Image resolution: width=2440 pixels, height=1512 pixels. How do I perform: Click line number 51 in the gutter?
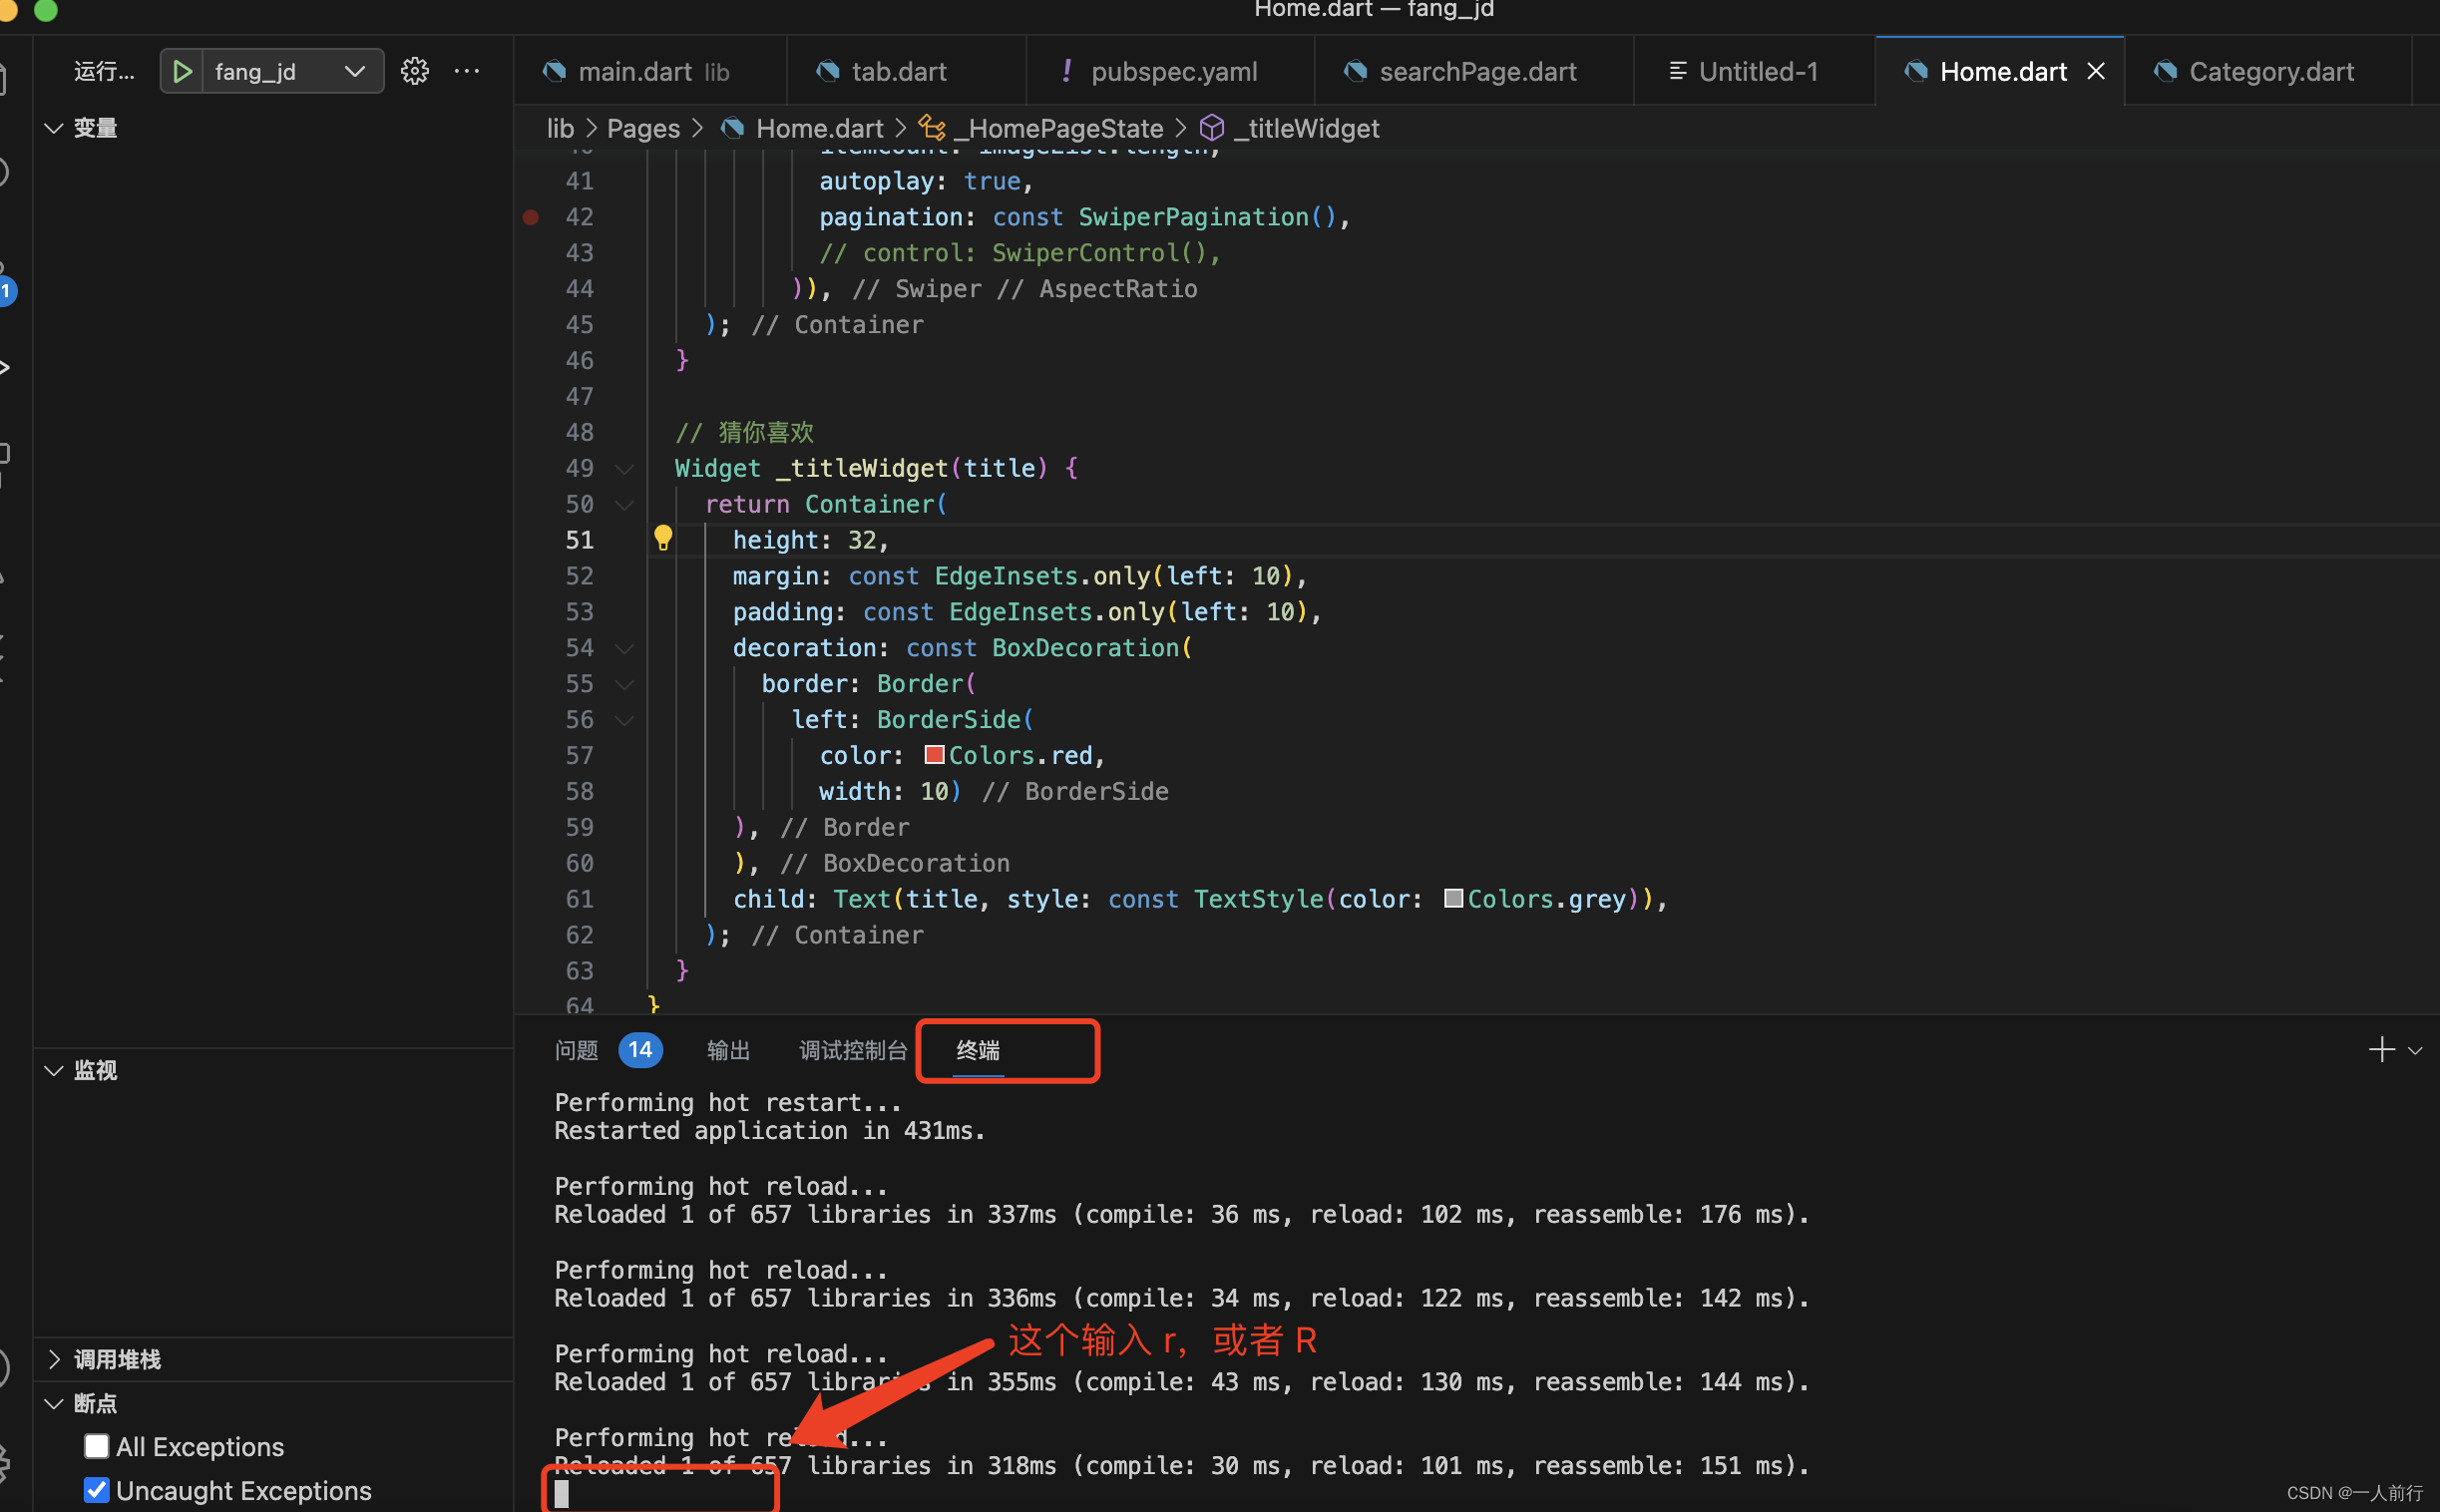pos(579,540)
